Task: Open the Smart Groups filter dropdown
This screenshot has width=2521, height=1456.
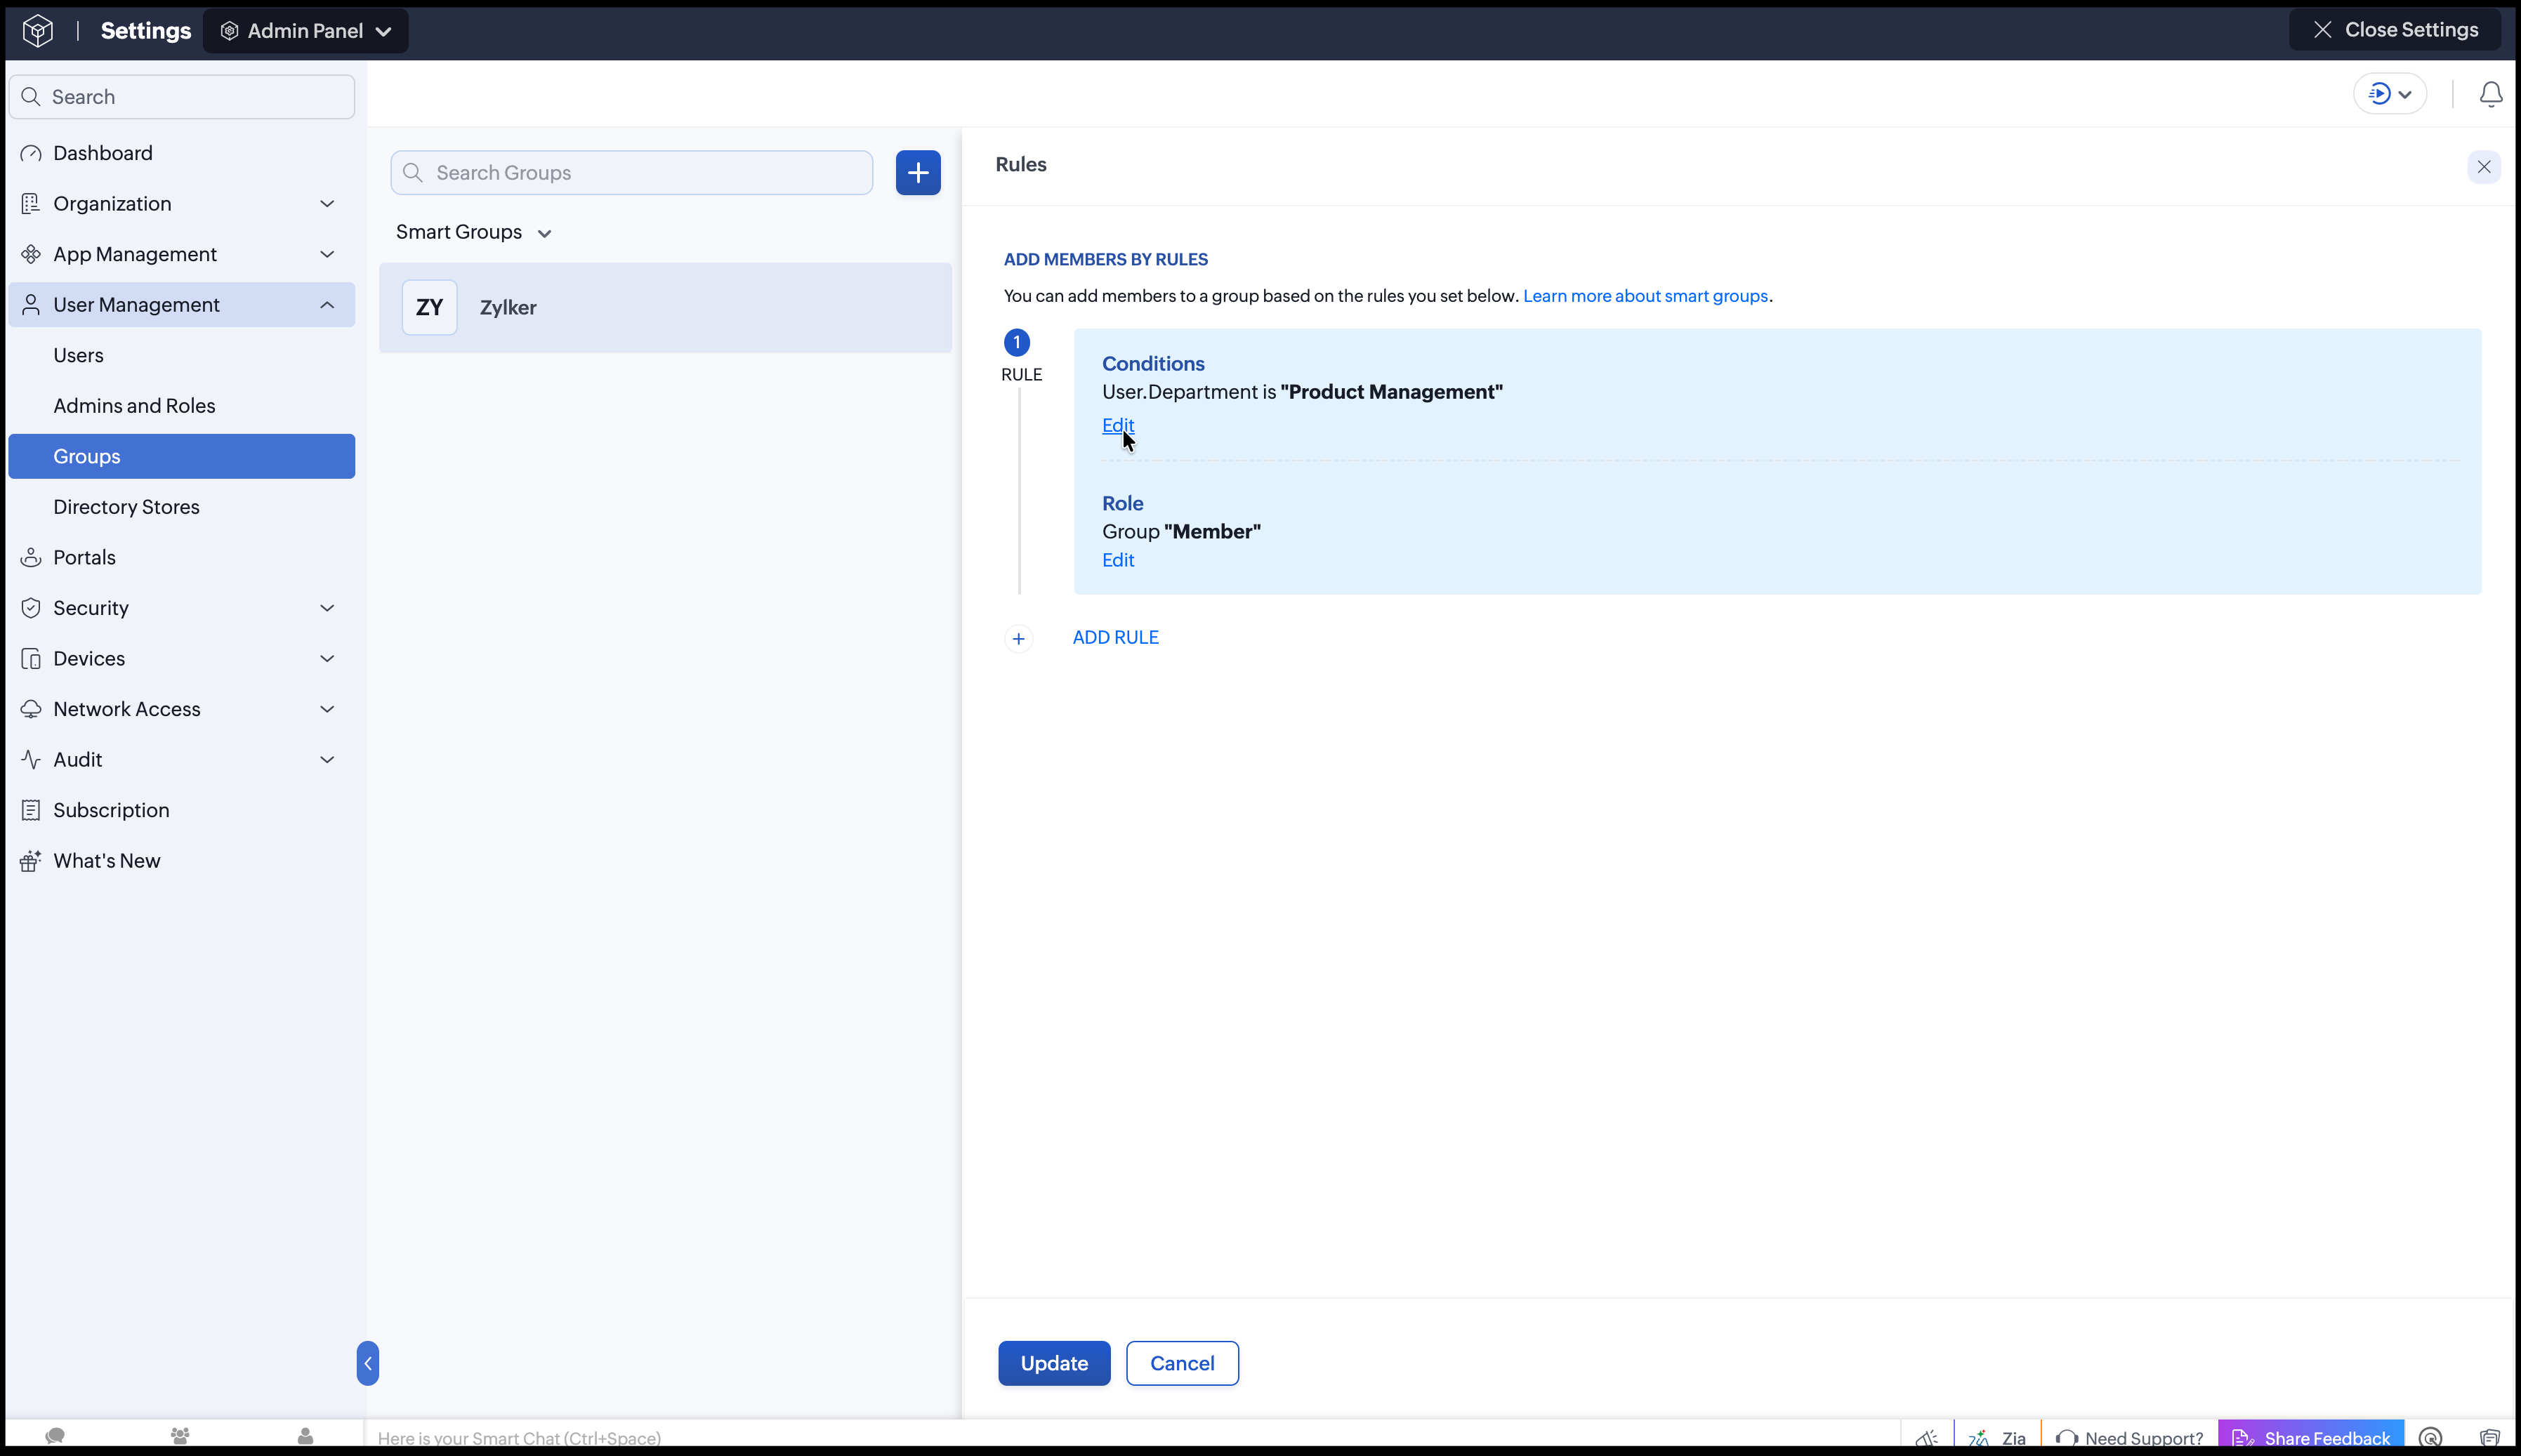Action: 474,232
